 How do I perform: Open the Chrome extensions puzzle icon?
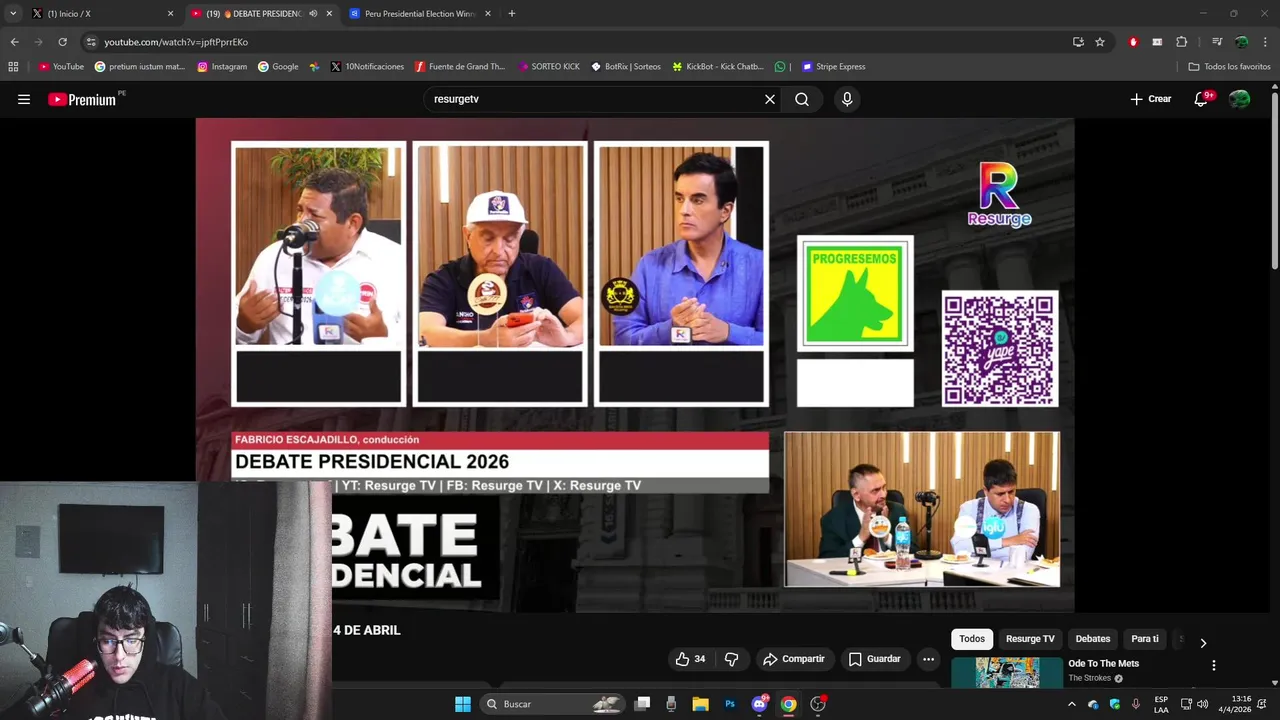(1181, 42)
